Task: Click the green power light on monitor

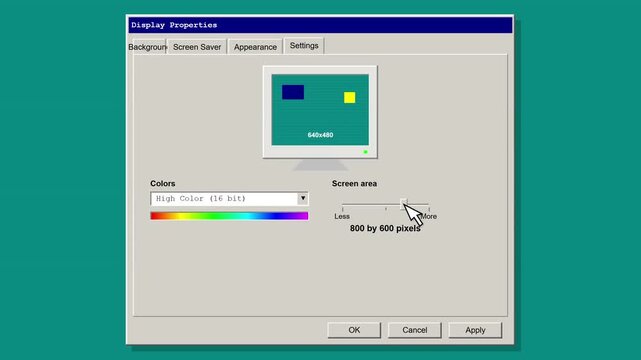Action: (x=365, y=152)
